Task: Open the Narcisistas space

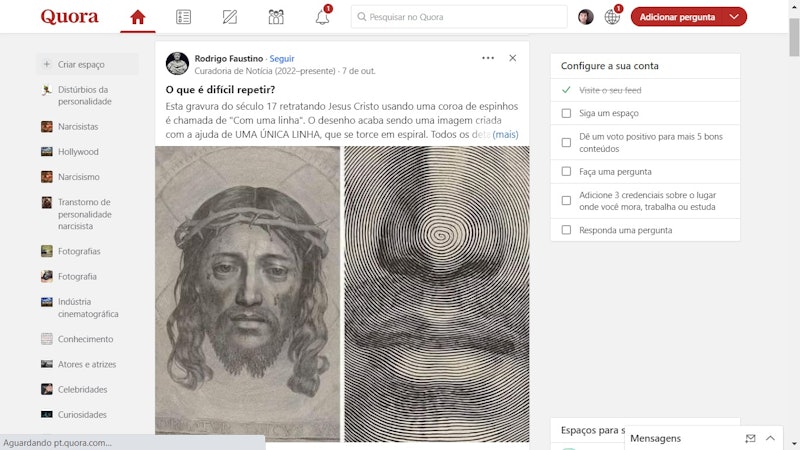Action: 78,127
